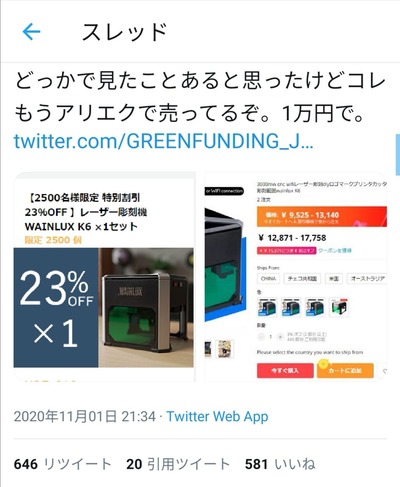This screenshot has width=400, height=487.
Task: Click the Twitter Web App source link
Action: tap(217, 416)
